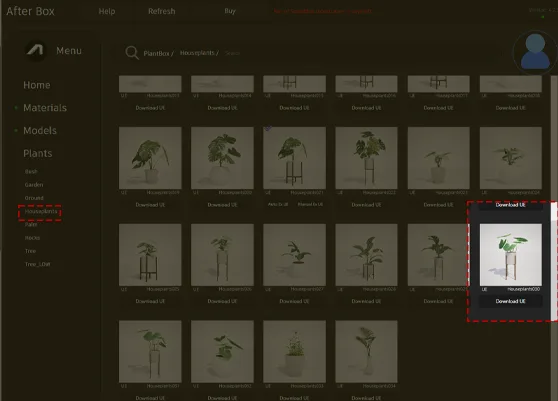Screen dimensions: 558x401
Task: Open the Houseplants027 thumbnail
Action: [x=294, y=255]
